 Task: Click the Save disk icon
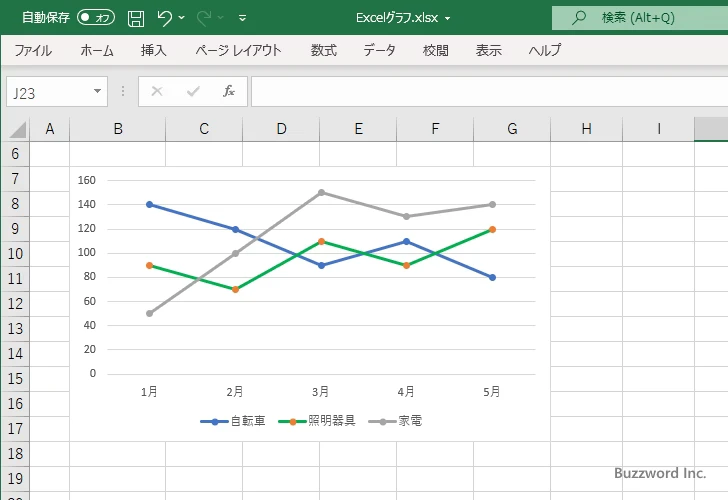(136, 18)
